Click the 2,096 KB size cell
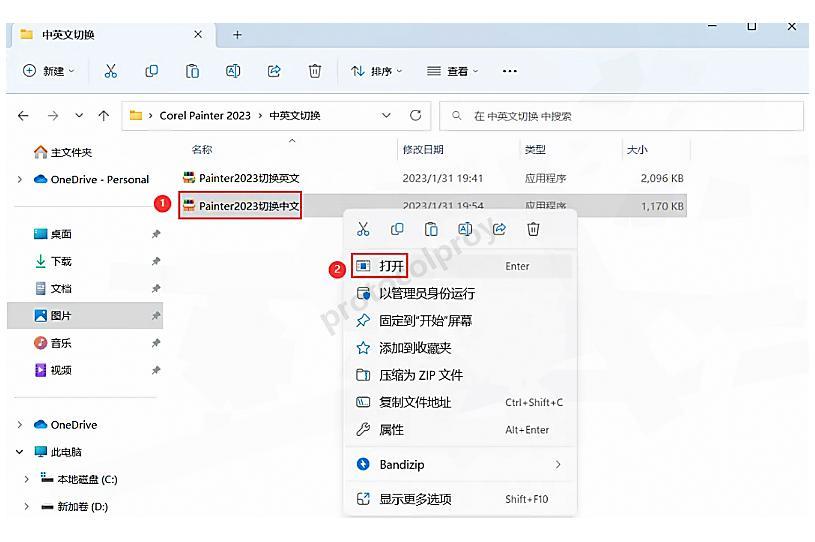 pos(662,178)
